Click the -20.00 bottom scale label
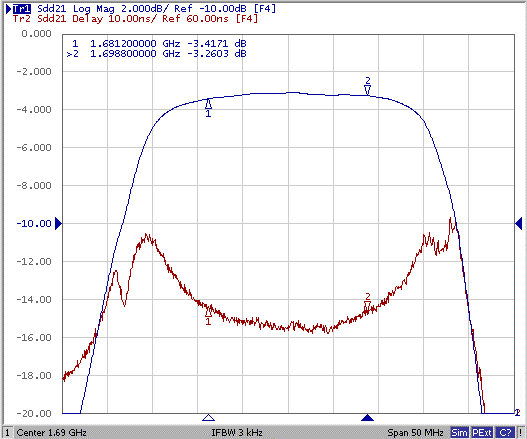Screen dimensions: 527x439 (34, 413)
